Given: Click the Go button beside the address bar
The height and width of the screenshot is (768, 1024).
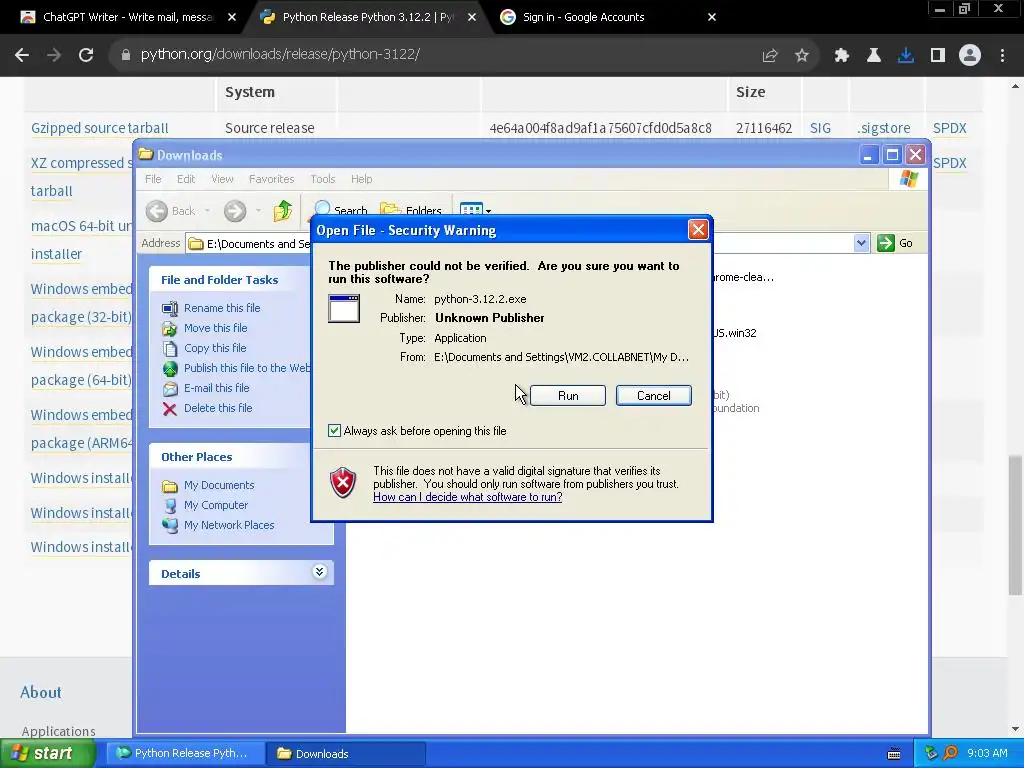Looking at the screenshot, I should pos(895,243).
